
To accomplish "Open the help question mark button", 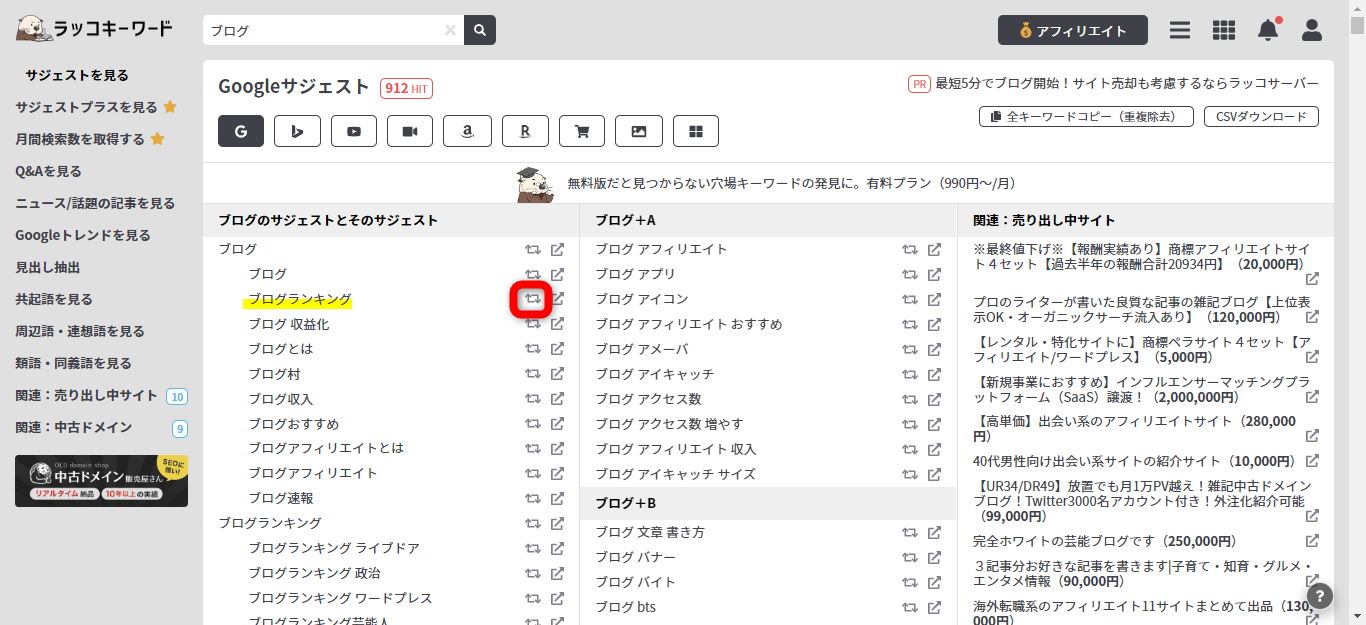I will 1320,596.
